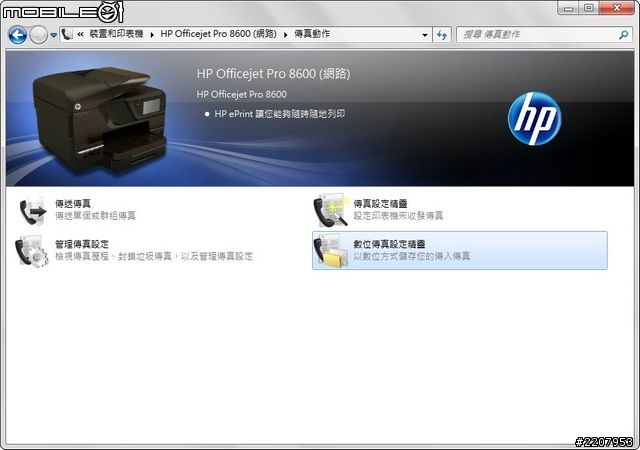The width and height of the screenshot is (640, 450).
Task: Open the address bar history dropdown
Action: pos(425,35)
